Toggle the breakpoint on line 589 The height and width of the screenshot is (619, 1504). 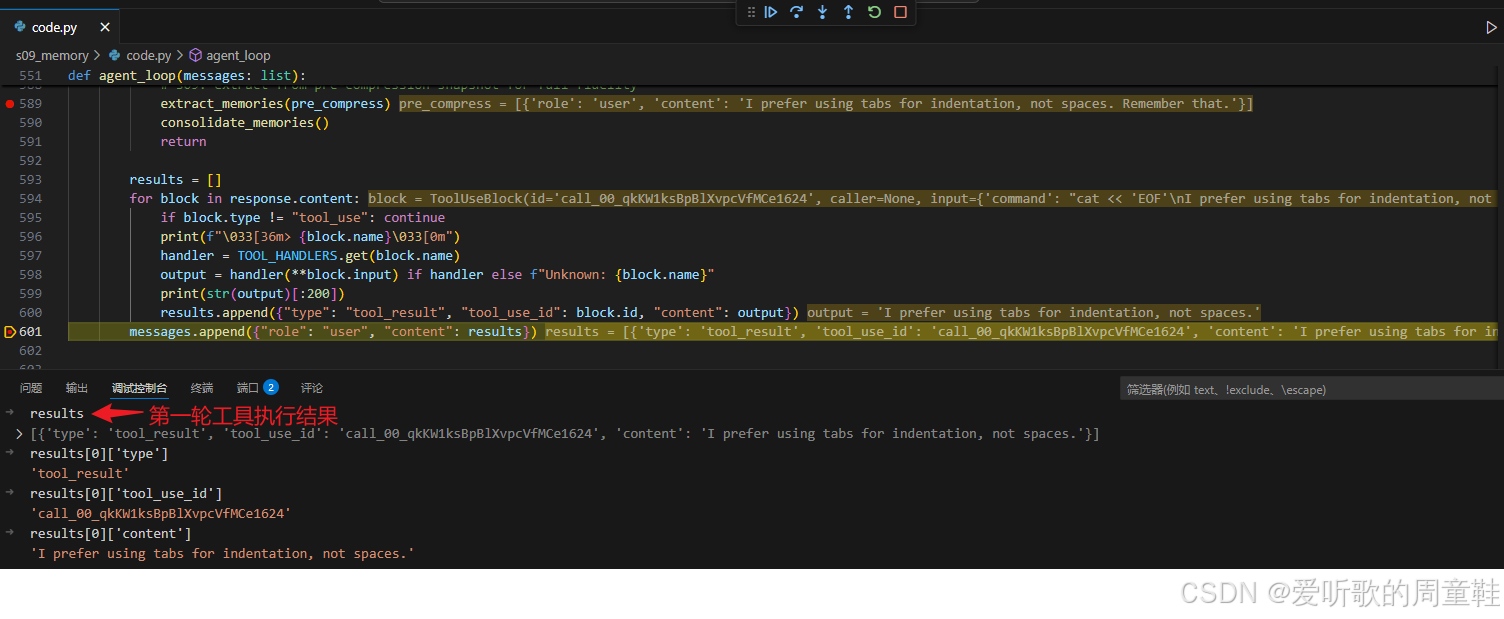click(x=10, y=104)
